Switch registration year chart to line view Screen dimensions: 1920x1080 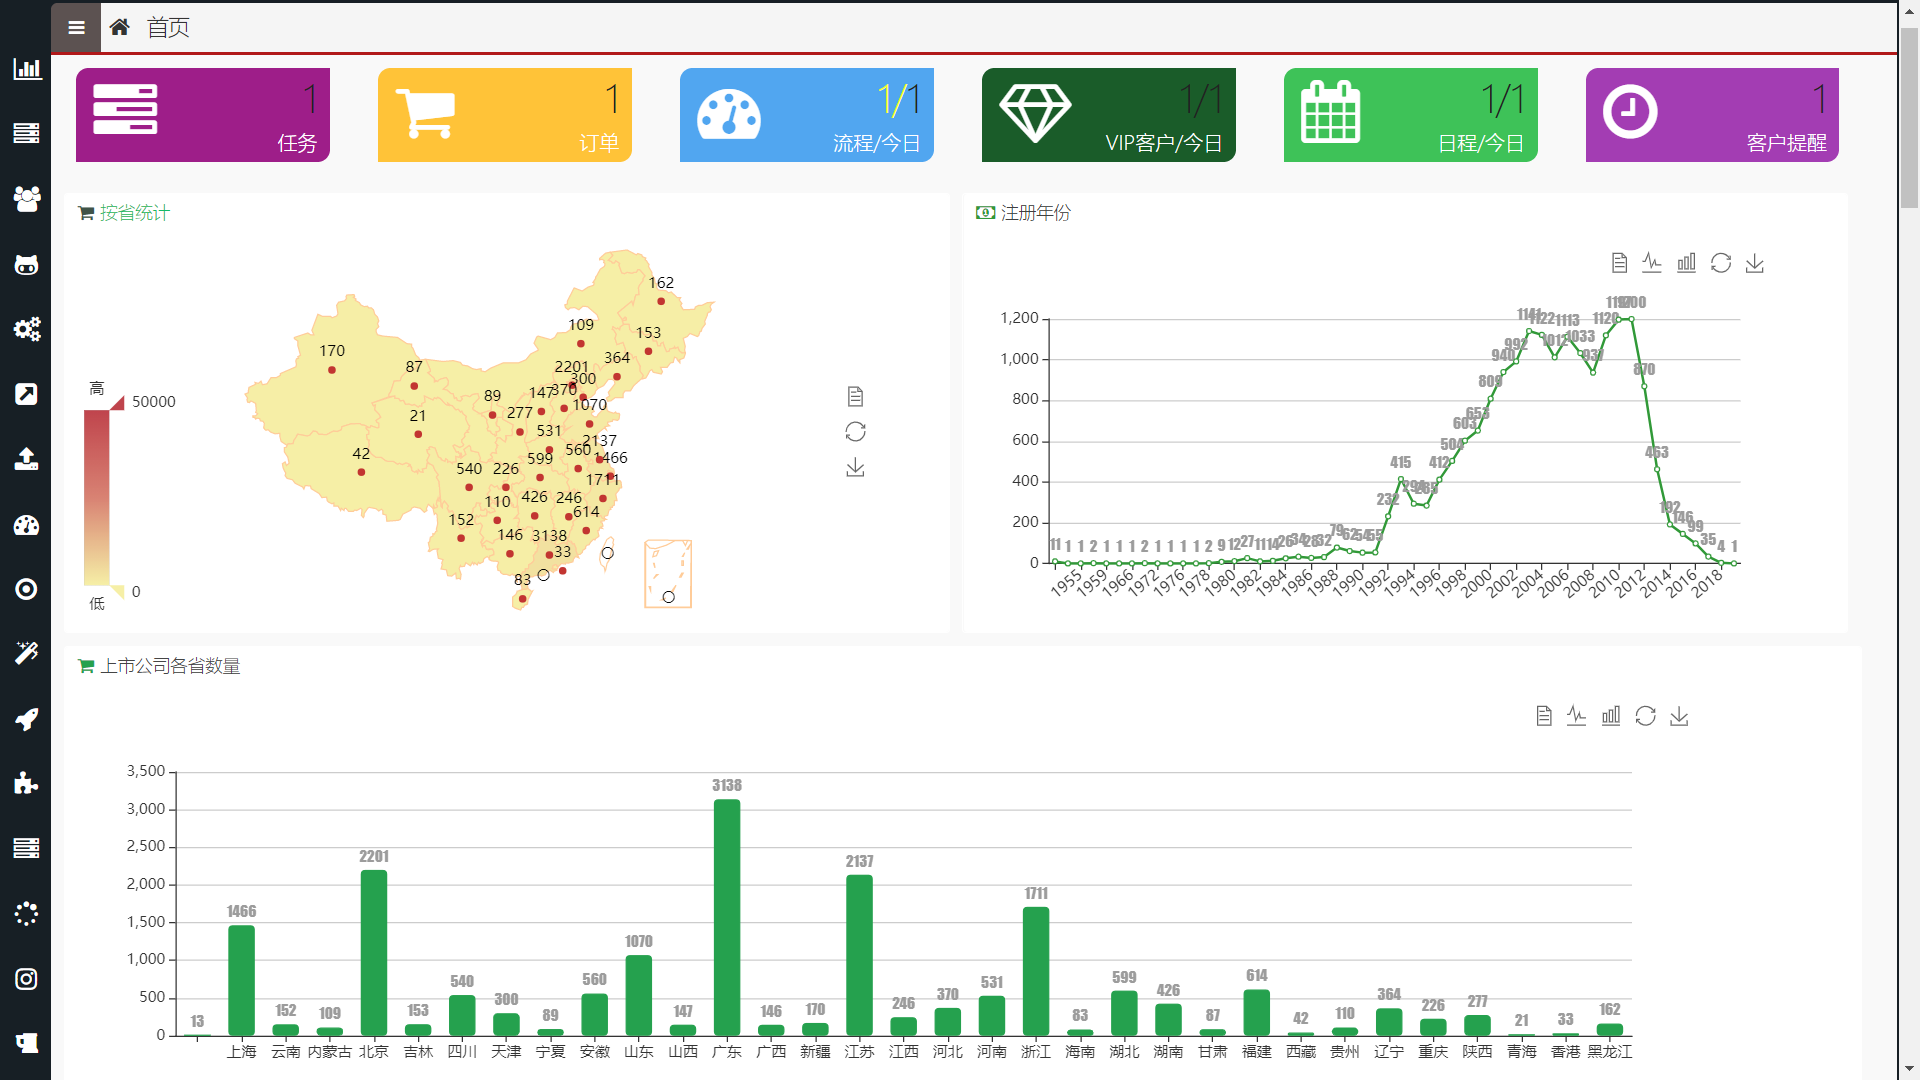click(1652, 263)
